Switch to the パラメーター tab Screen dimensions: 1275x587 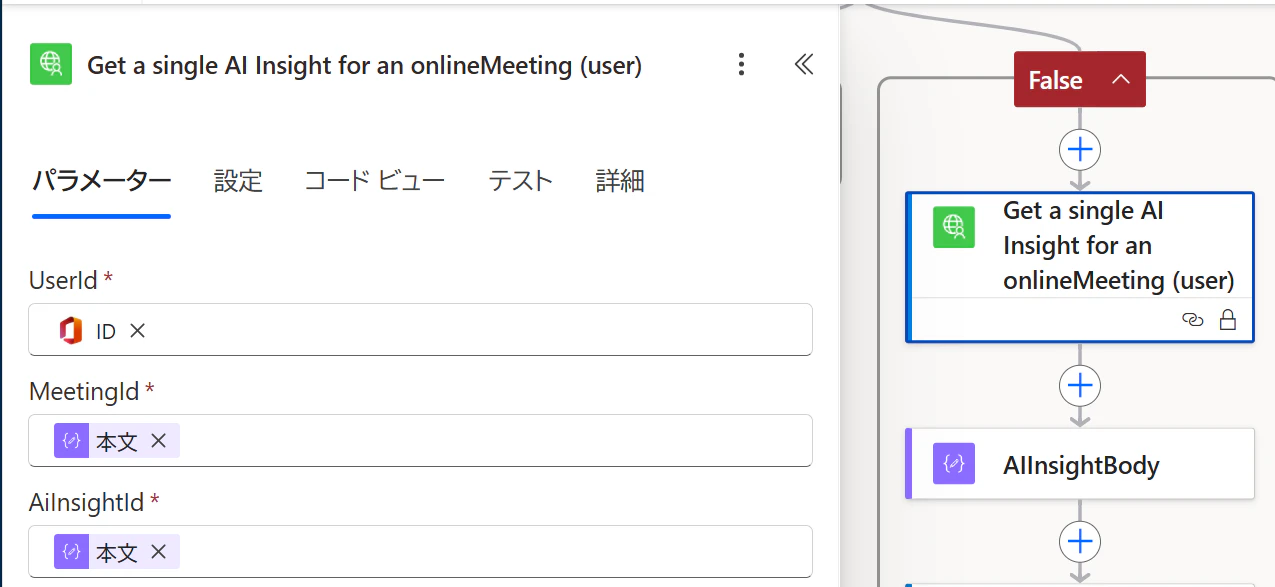pyautogui.click(x=102, y=181)
